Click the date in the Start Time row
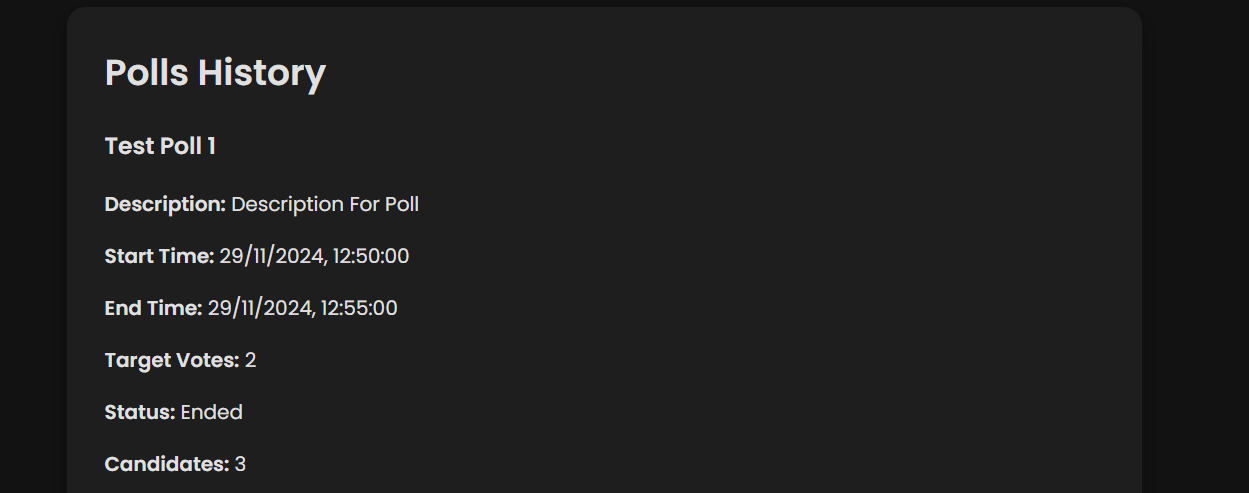The width and height of the screenshot is (1249, 493). pyautogui.click(x=271, y=256)
